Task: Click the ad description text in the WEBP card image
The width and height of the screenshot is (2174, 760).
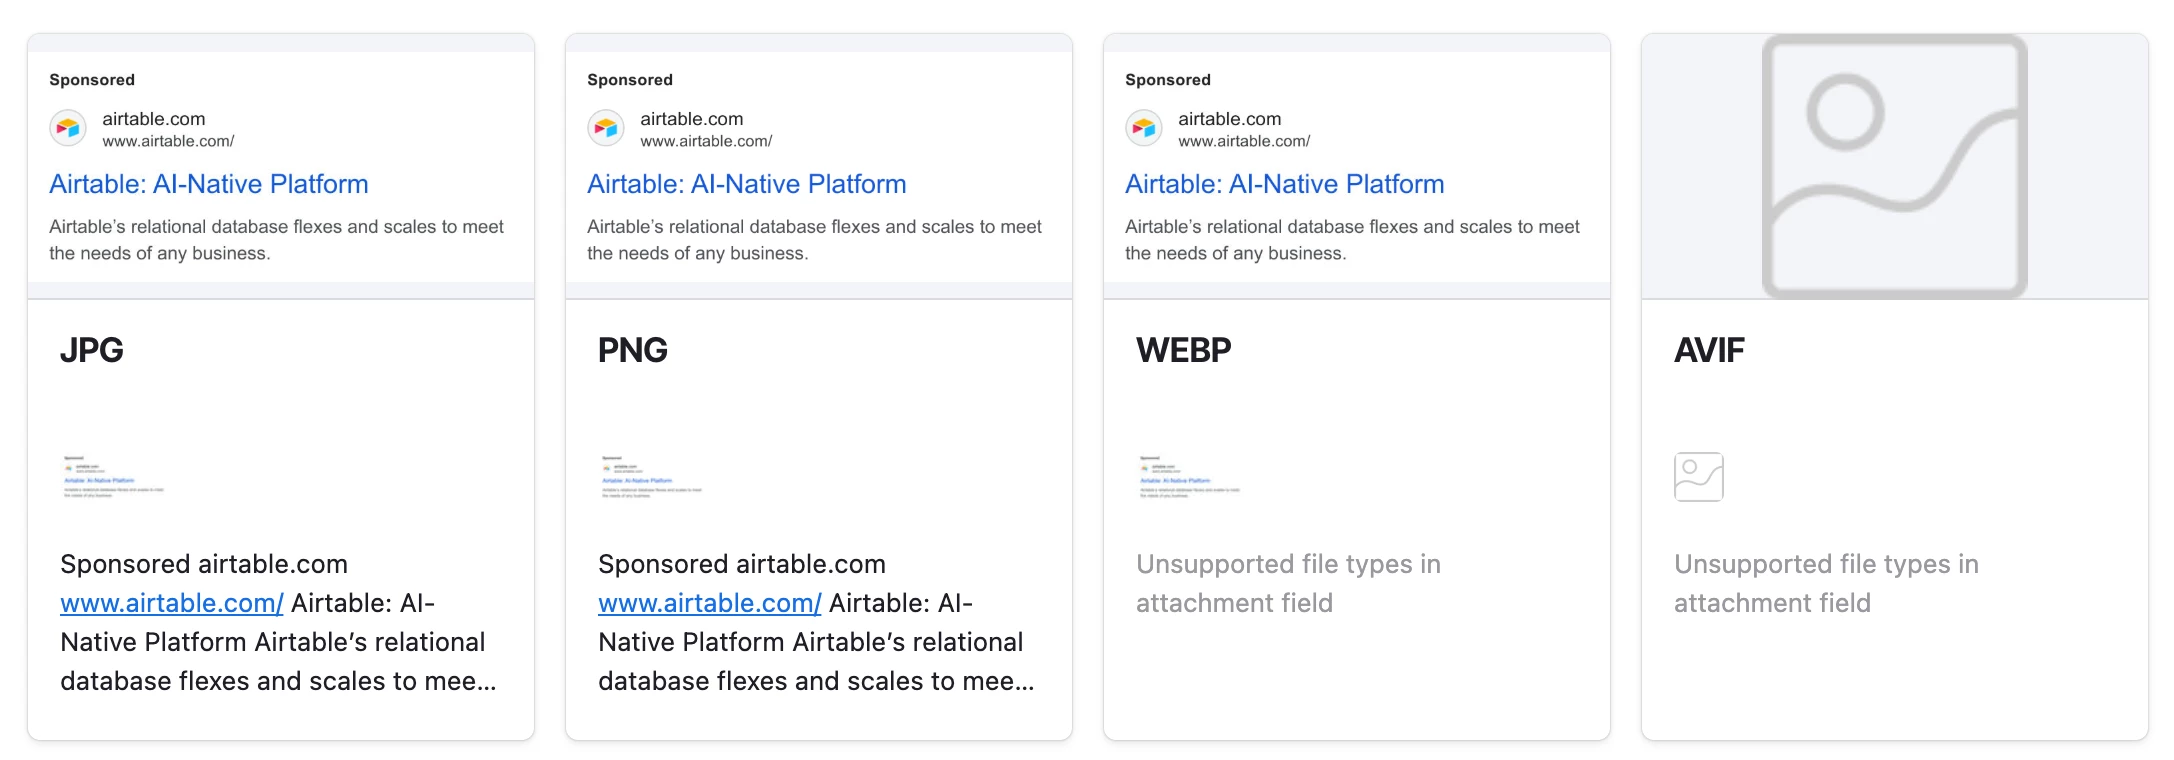Action: [x=1352, y=240]
